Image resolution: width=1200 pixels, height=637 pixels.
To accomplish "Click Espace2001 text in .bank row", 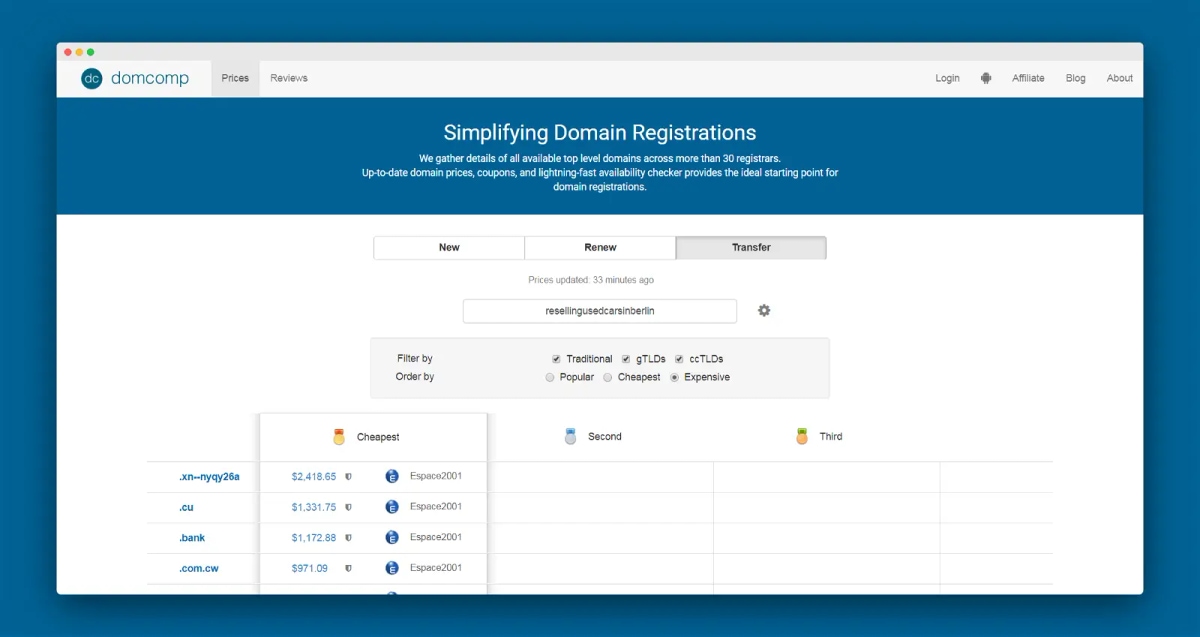I will 436,537.
